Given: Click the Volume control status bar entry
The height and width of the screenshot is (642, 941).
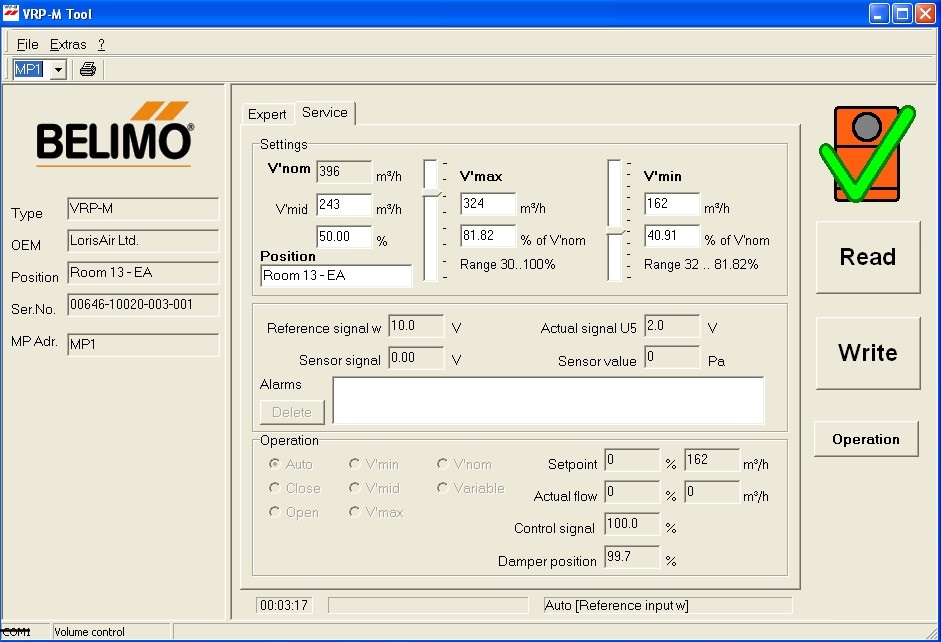Looking at the screenshot, I should click(112, 632).
